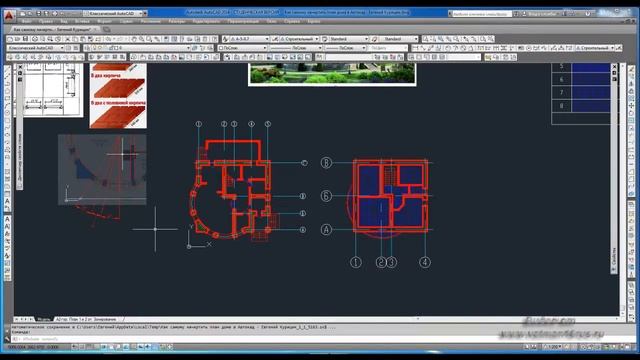Select the Pan hand tool
The width and height of the screenshot is (640, 360).
point(134,39)
